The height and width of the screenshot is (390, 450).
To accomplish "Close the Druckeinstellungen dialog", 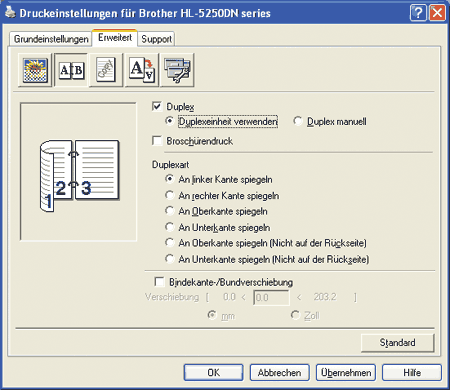I will [x=437, y=13].
